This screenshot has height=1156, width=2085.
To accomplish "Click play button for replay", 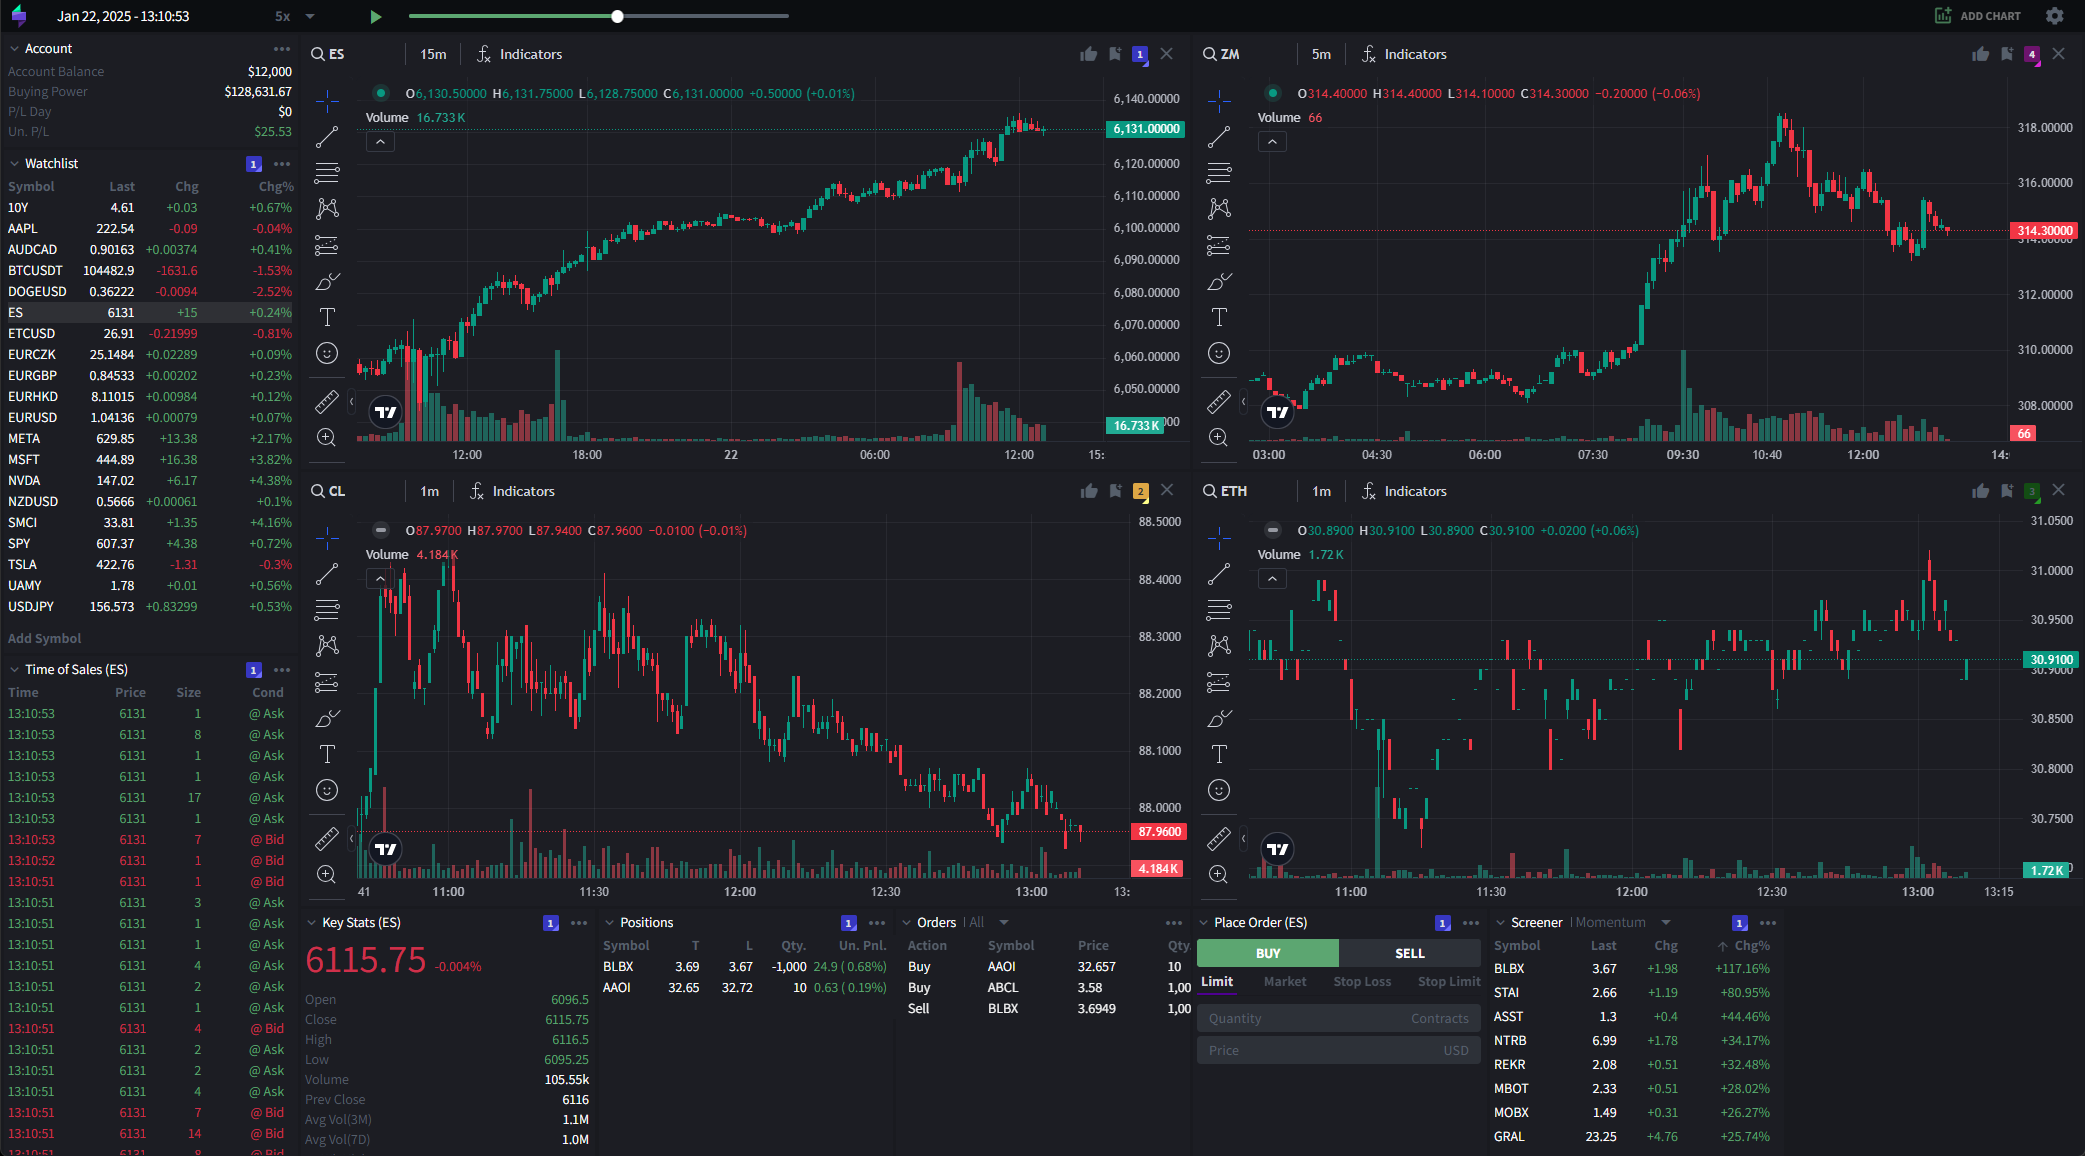I will 376,16.
